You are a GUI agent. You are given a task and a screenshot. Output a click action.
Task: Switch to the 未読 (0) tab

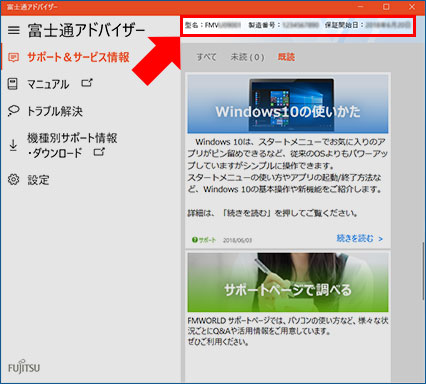[247, 57]
